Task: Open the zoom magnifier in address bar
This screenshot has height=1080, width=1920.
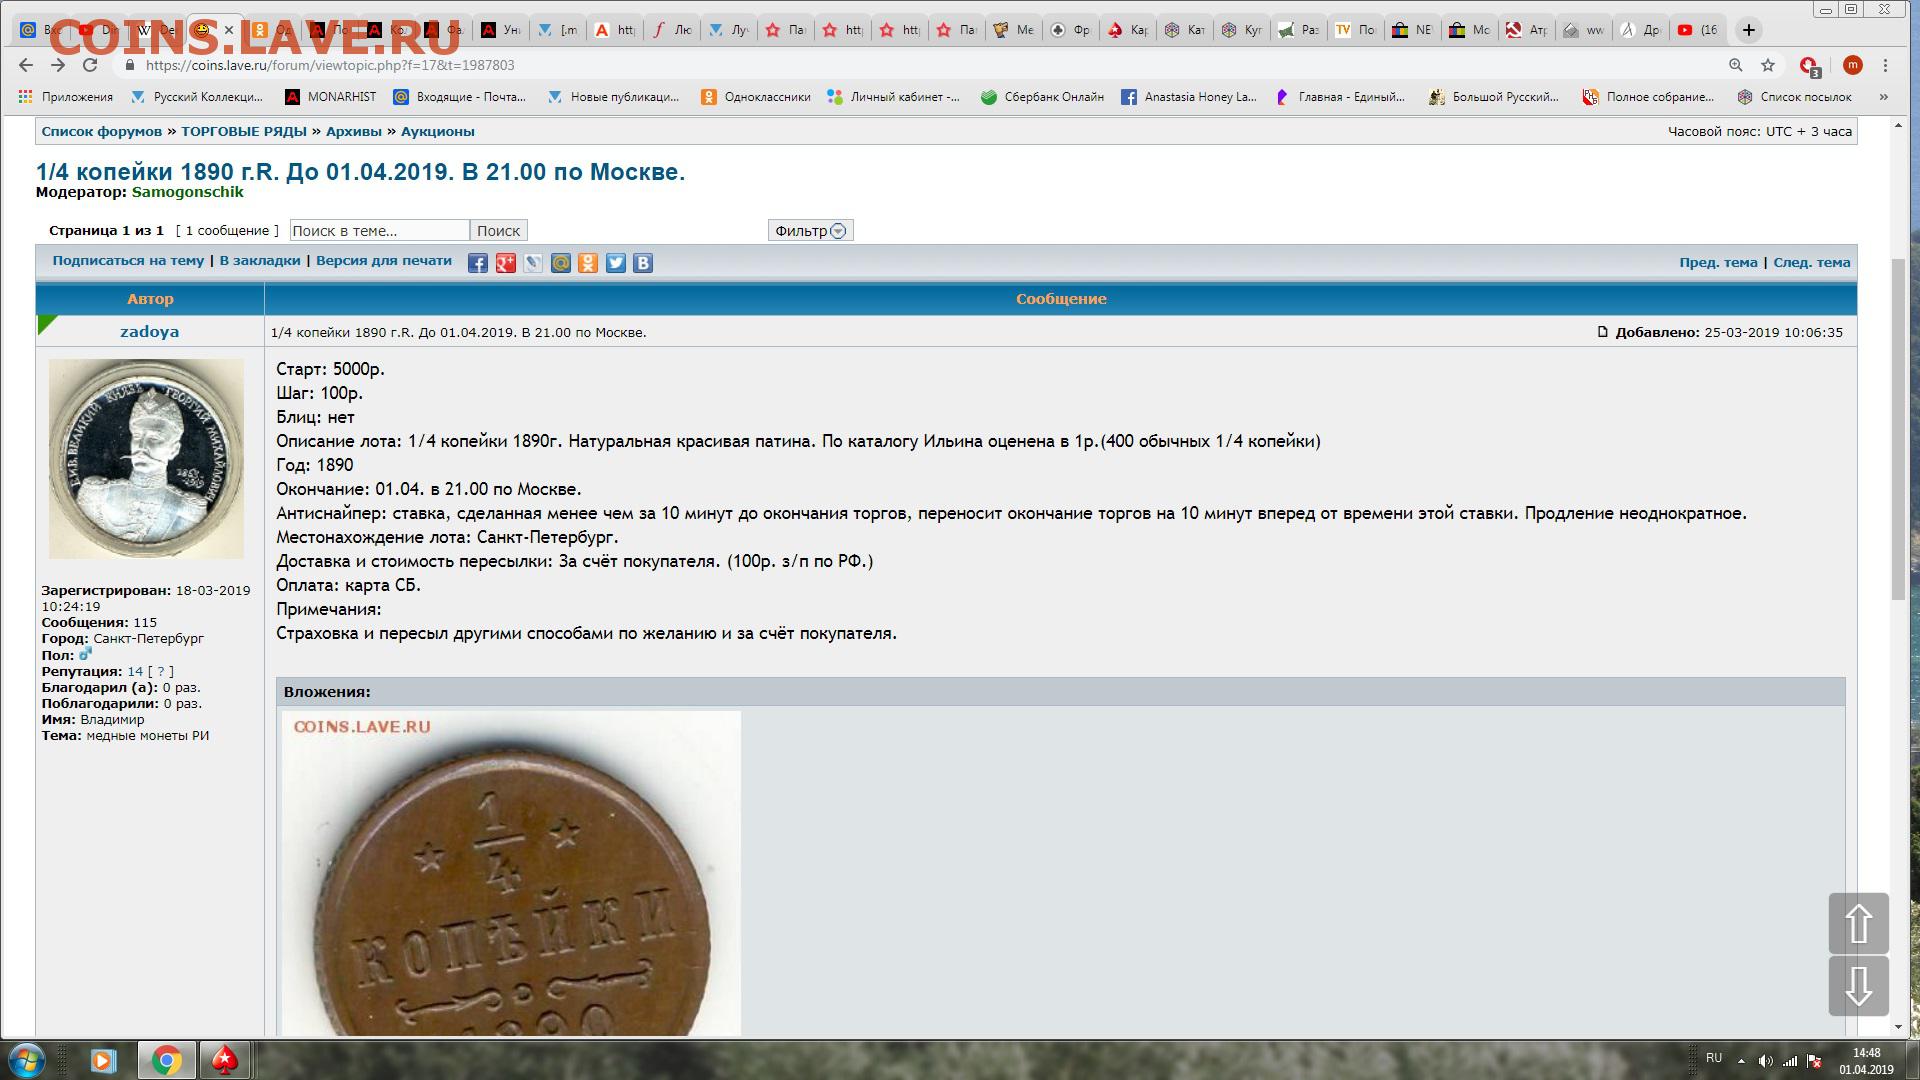Action: [x=1736, y=65]
